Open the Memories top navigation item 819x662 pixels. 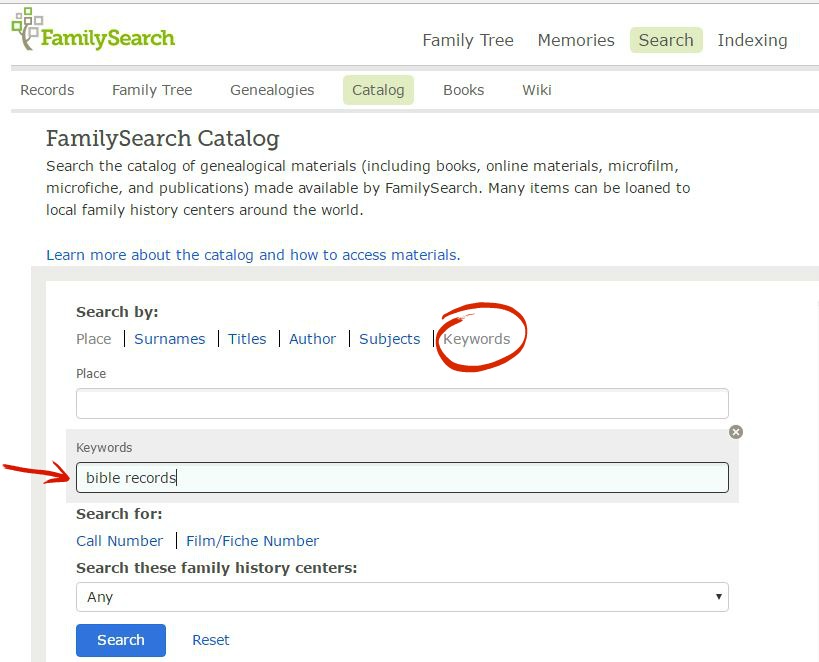coord(576,40)
